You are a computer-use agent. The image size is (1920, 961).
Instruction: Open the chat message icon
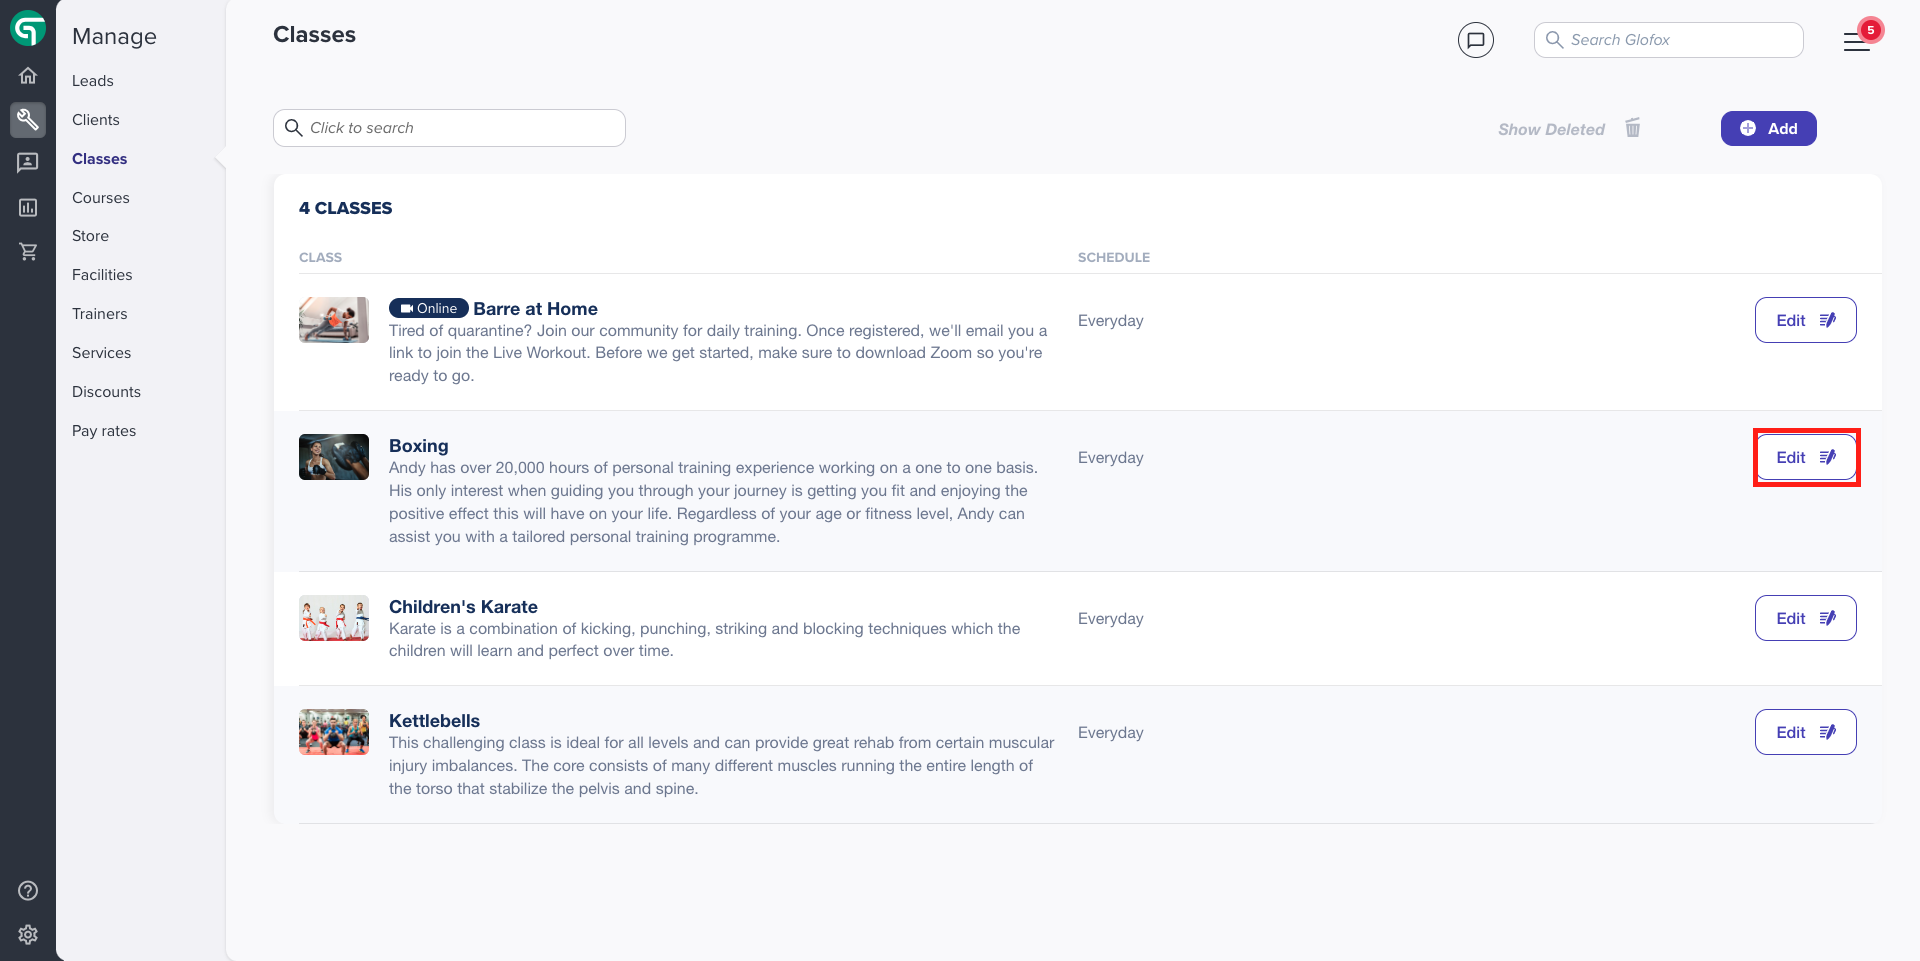click(1476, 40)
